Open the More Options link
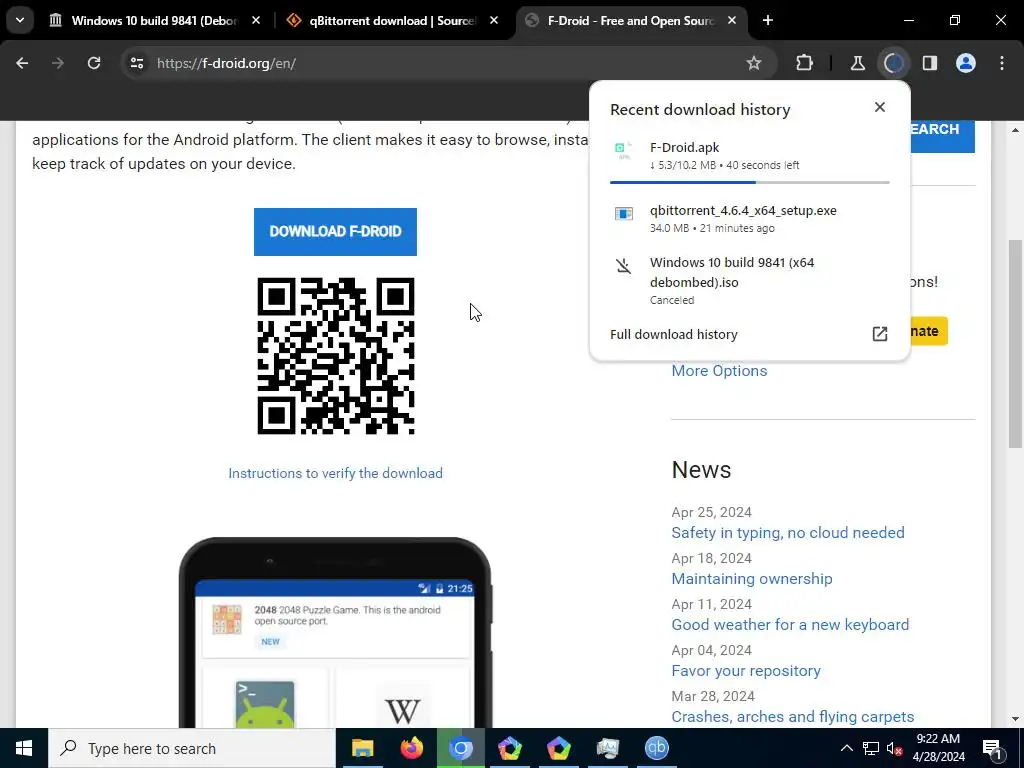Image resolution: width=1024 pixels, height=768 pixels. tap(719, 370)
